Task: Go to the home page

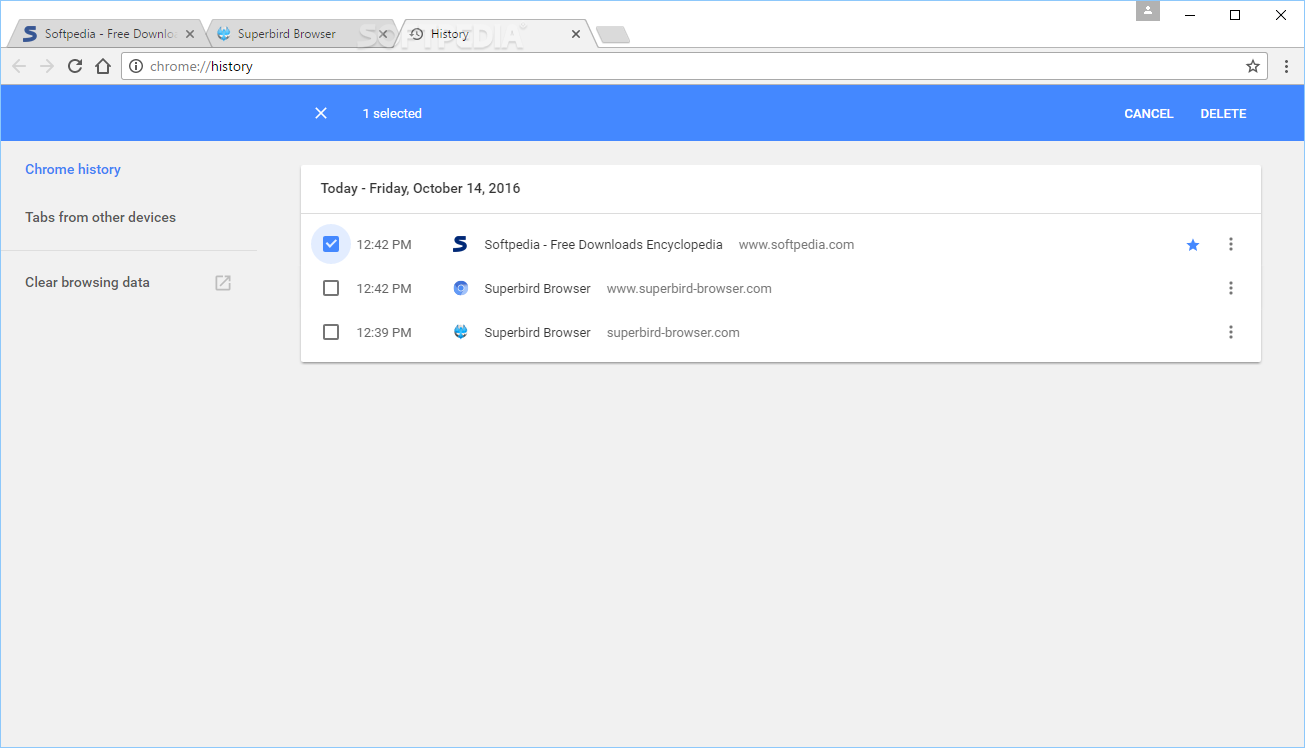Action: pos(102,66)
